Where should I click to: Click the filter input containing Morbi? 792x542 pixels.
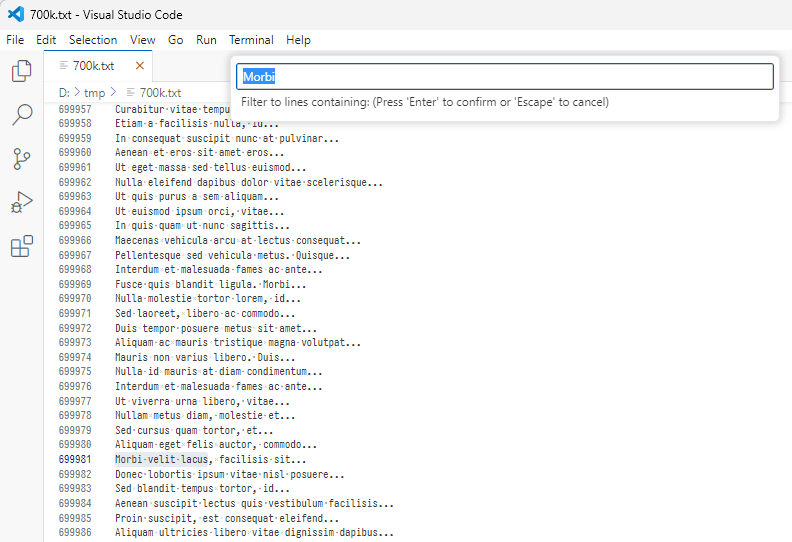[505, 77]
